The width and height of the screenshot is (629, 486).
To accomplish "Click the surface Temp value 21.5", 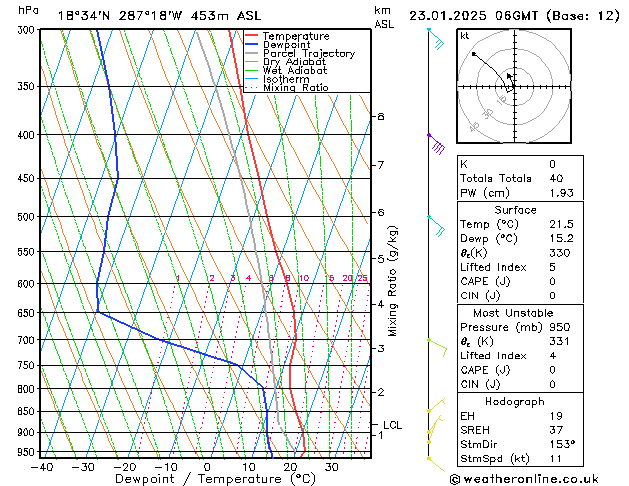I will 561,224.
